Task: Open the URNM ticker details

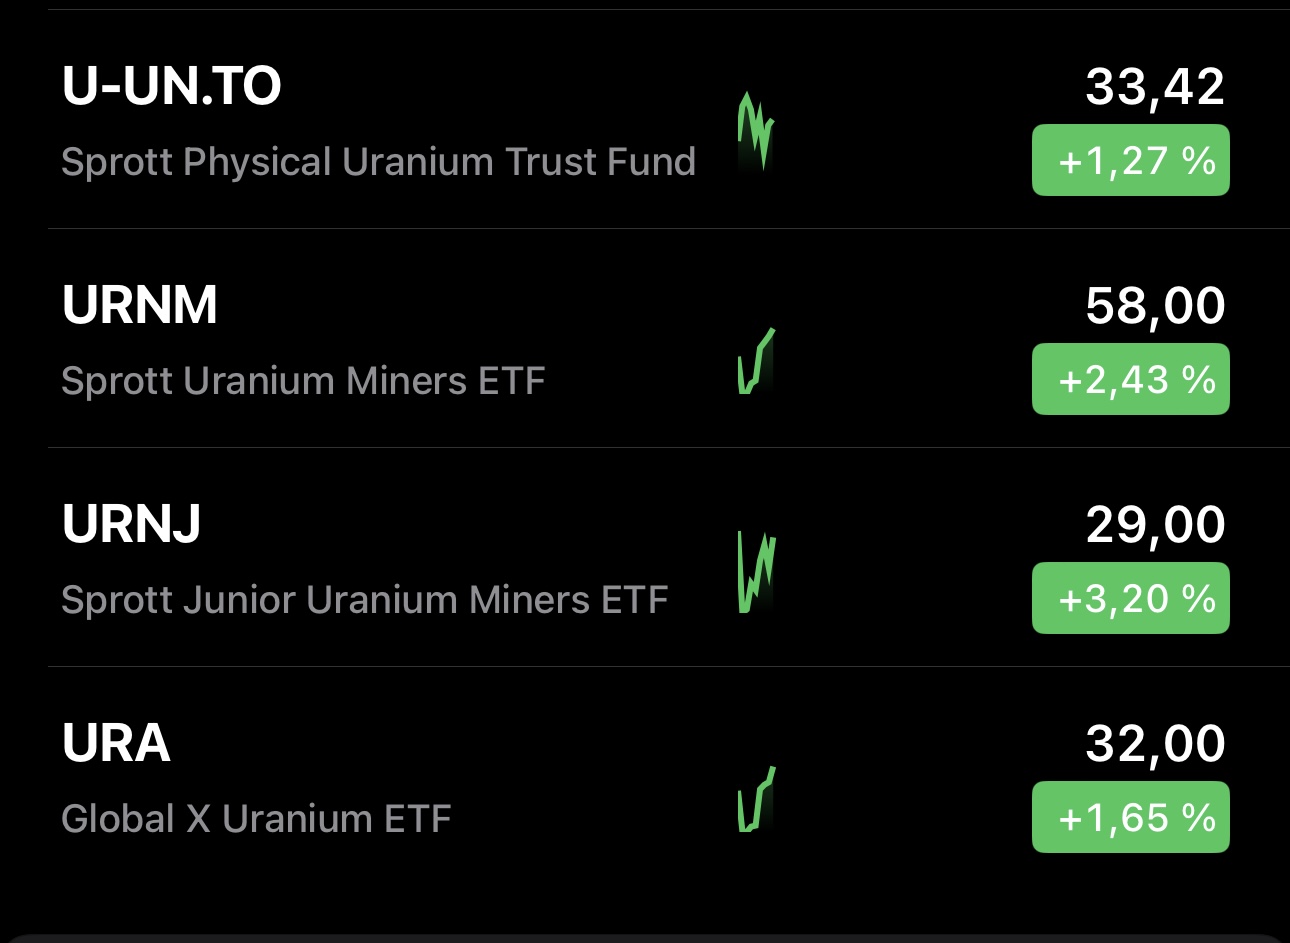Action: point(139,305)
